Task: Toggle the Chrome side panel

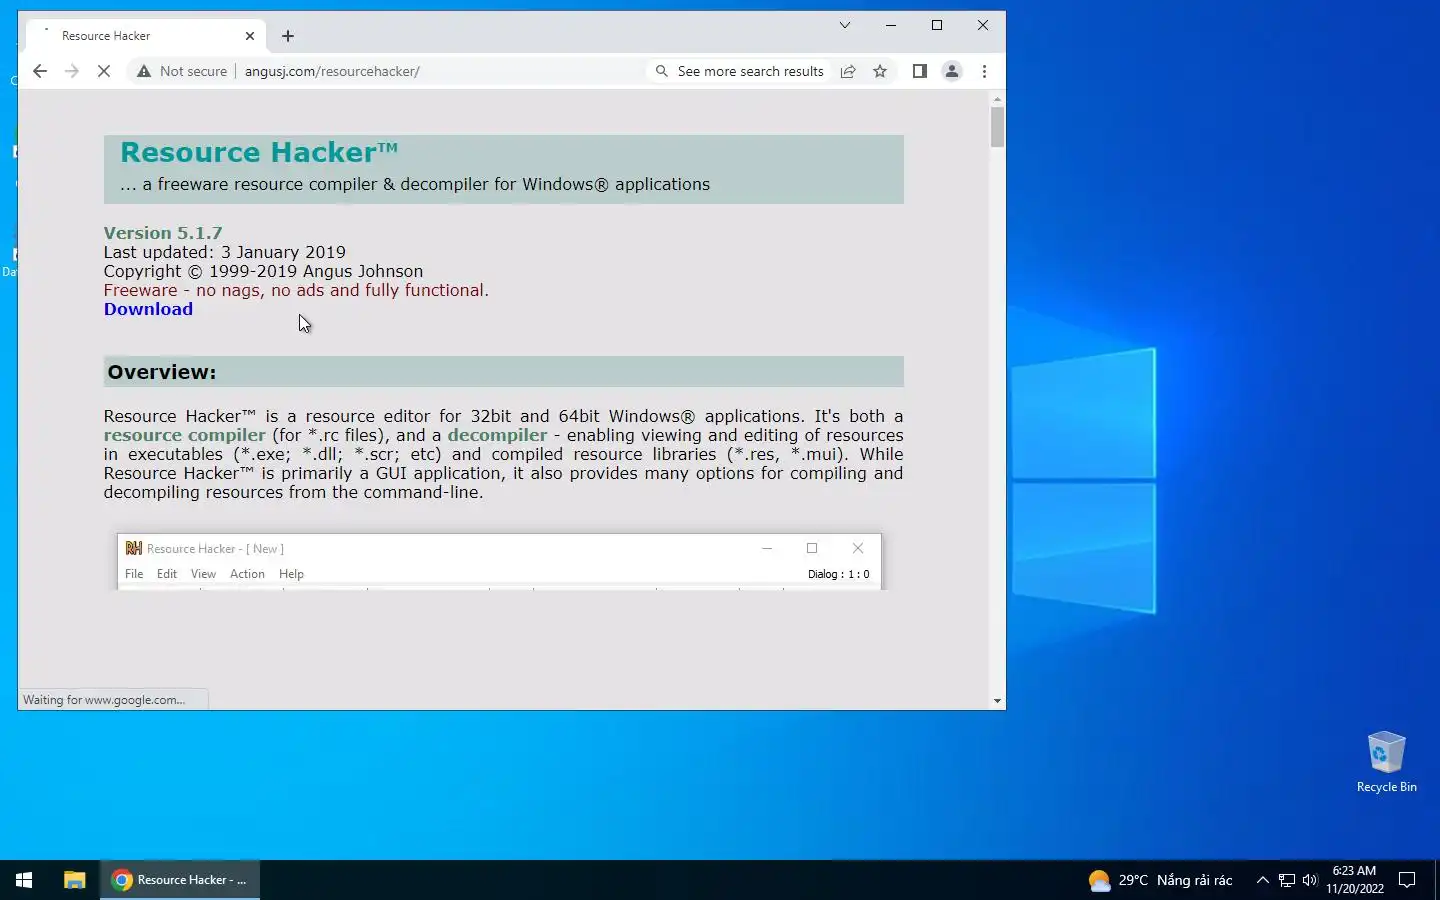Action: tap(920, 71)
